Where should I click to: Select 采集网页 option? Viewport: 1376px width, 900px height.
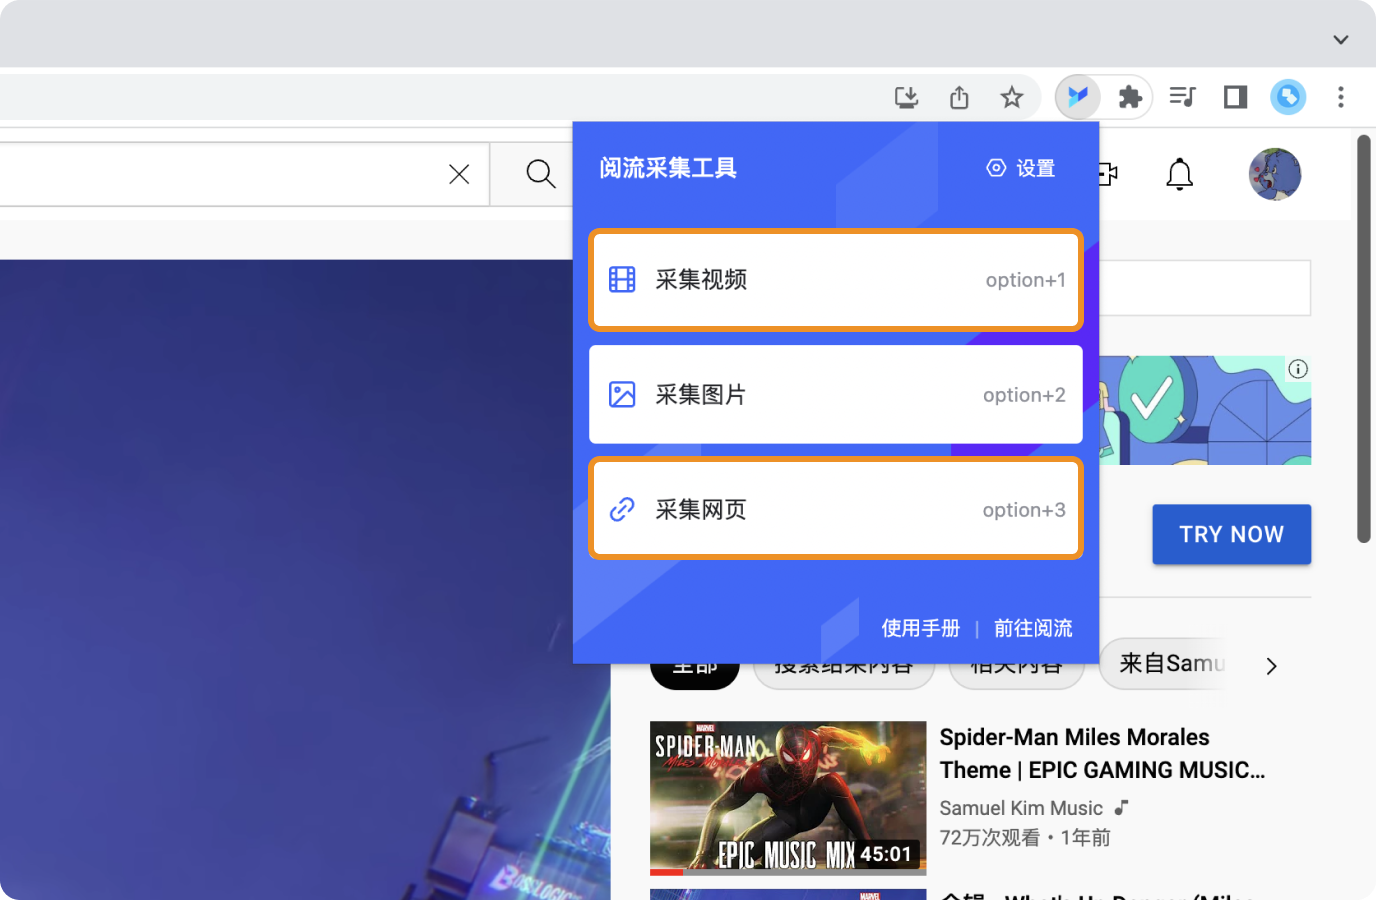pyautogui.click(x=836, y=509)
